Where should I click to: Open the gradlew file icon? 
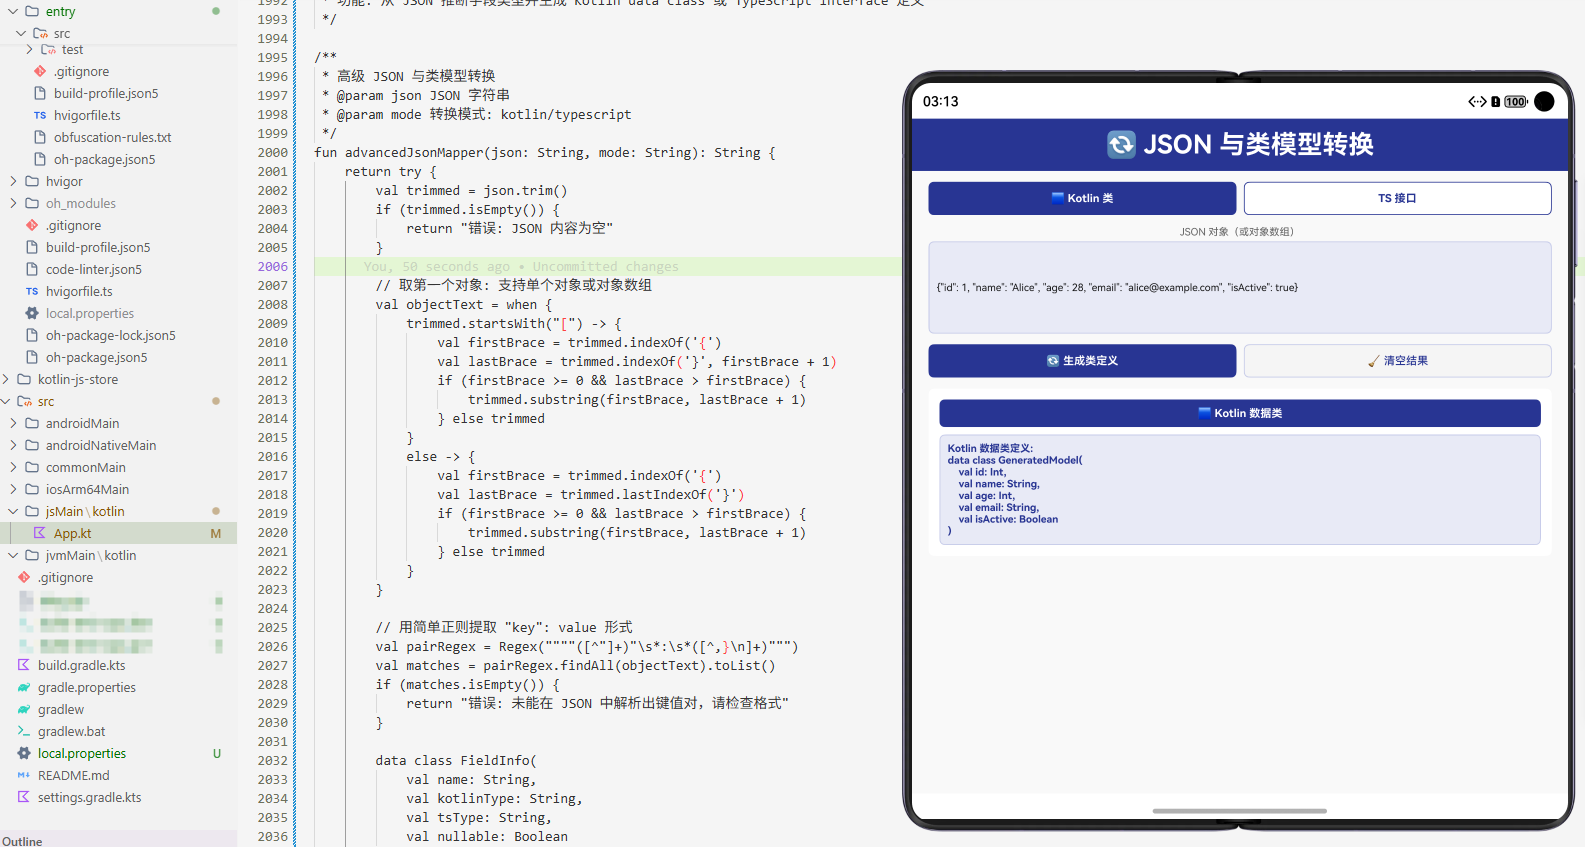coord(24,709)
